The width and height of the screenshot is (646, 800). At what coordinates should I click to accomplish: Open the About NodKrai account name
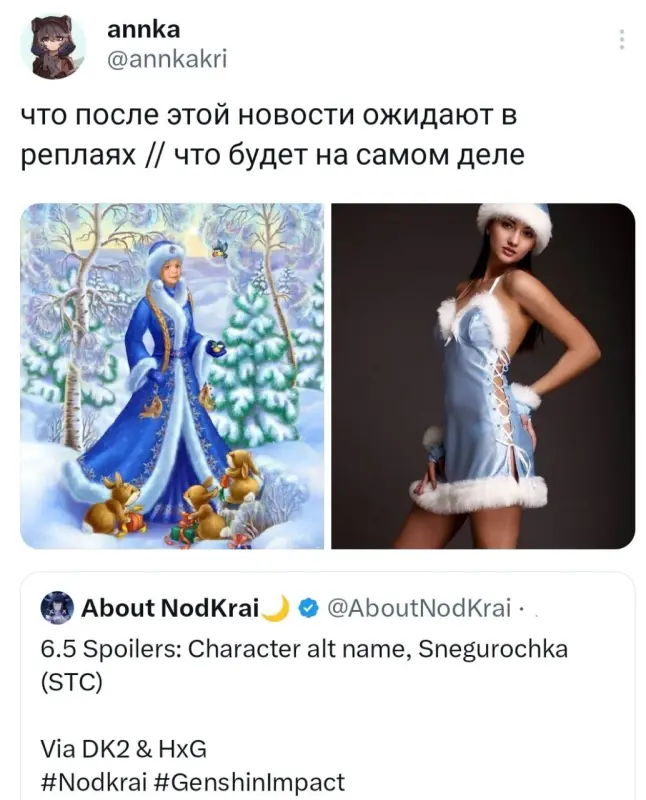[x=170, y=608]
